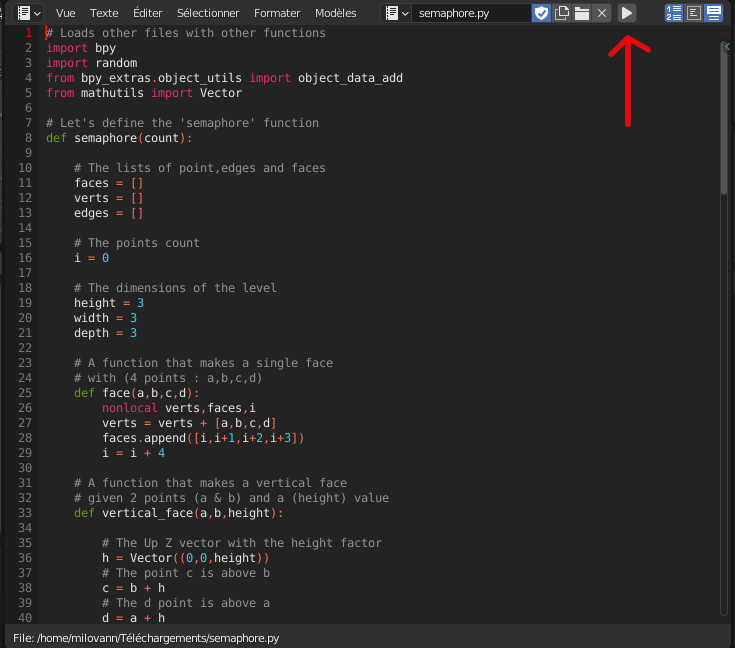
Task: Browse text data-blocks dropdown
Action: click(x=397, y=13)
